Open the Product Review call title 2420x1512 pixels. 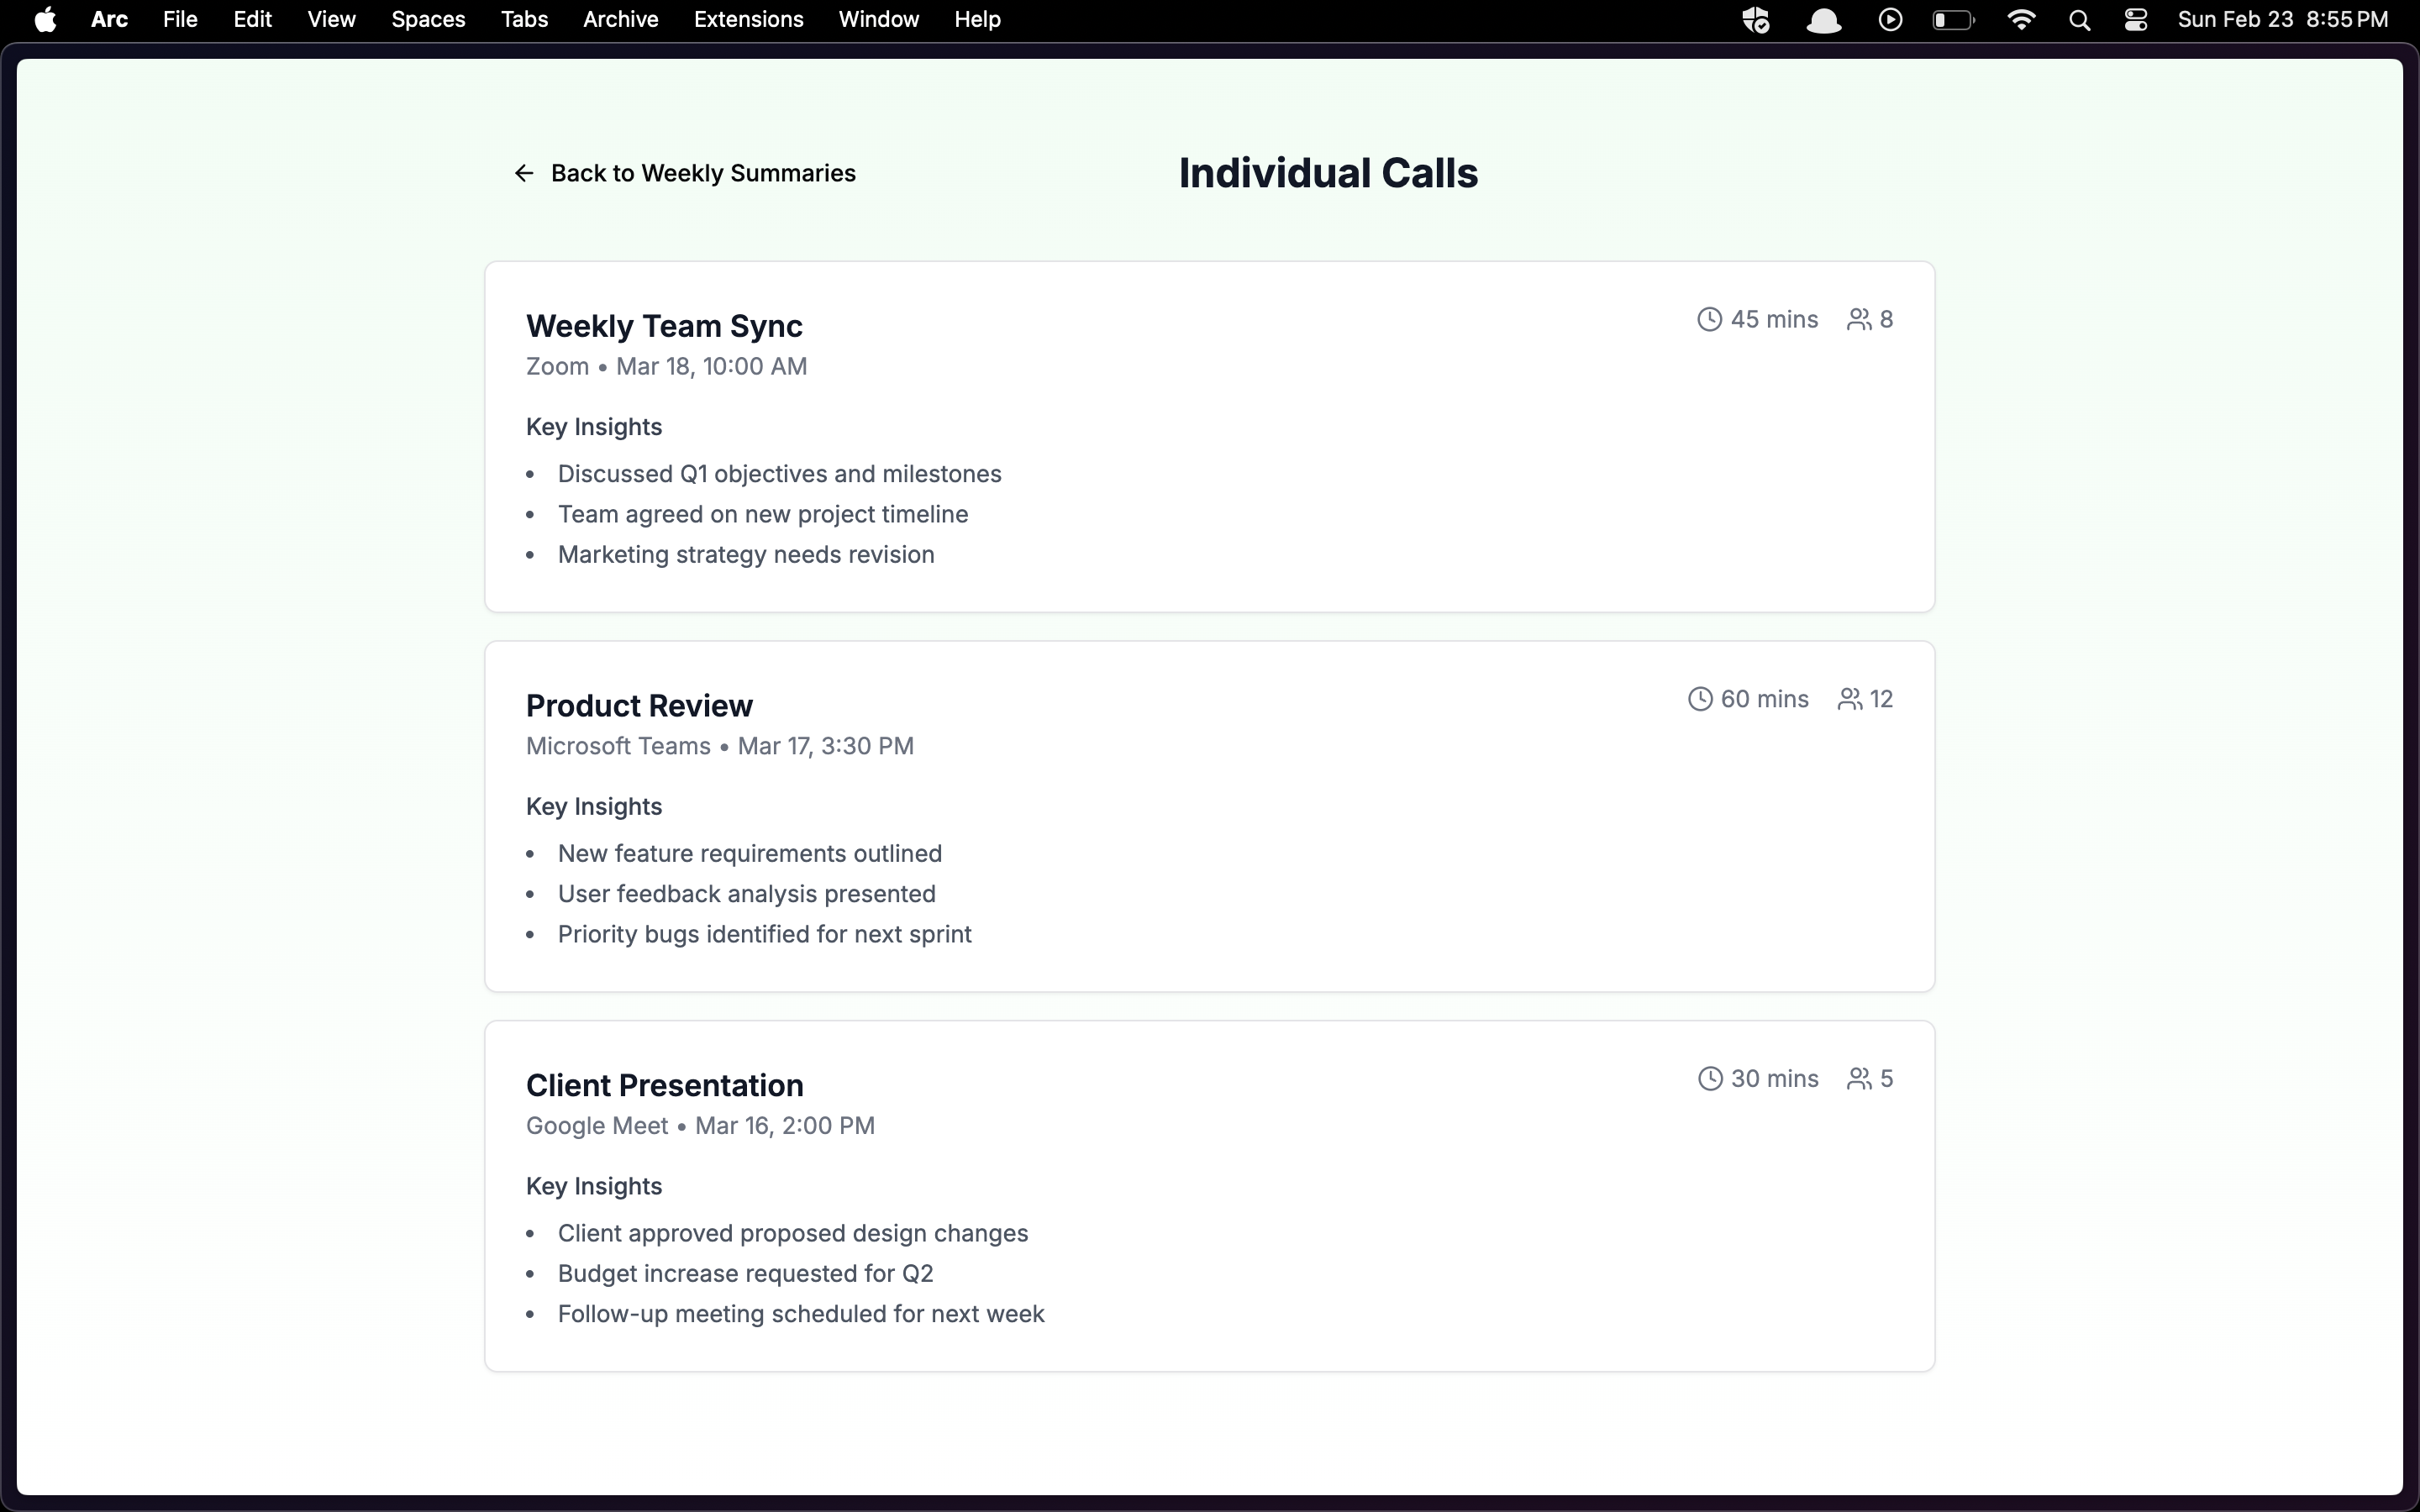639,706
